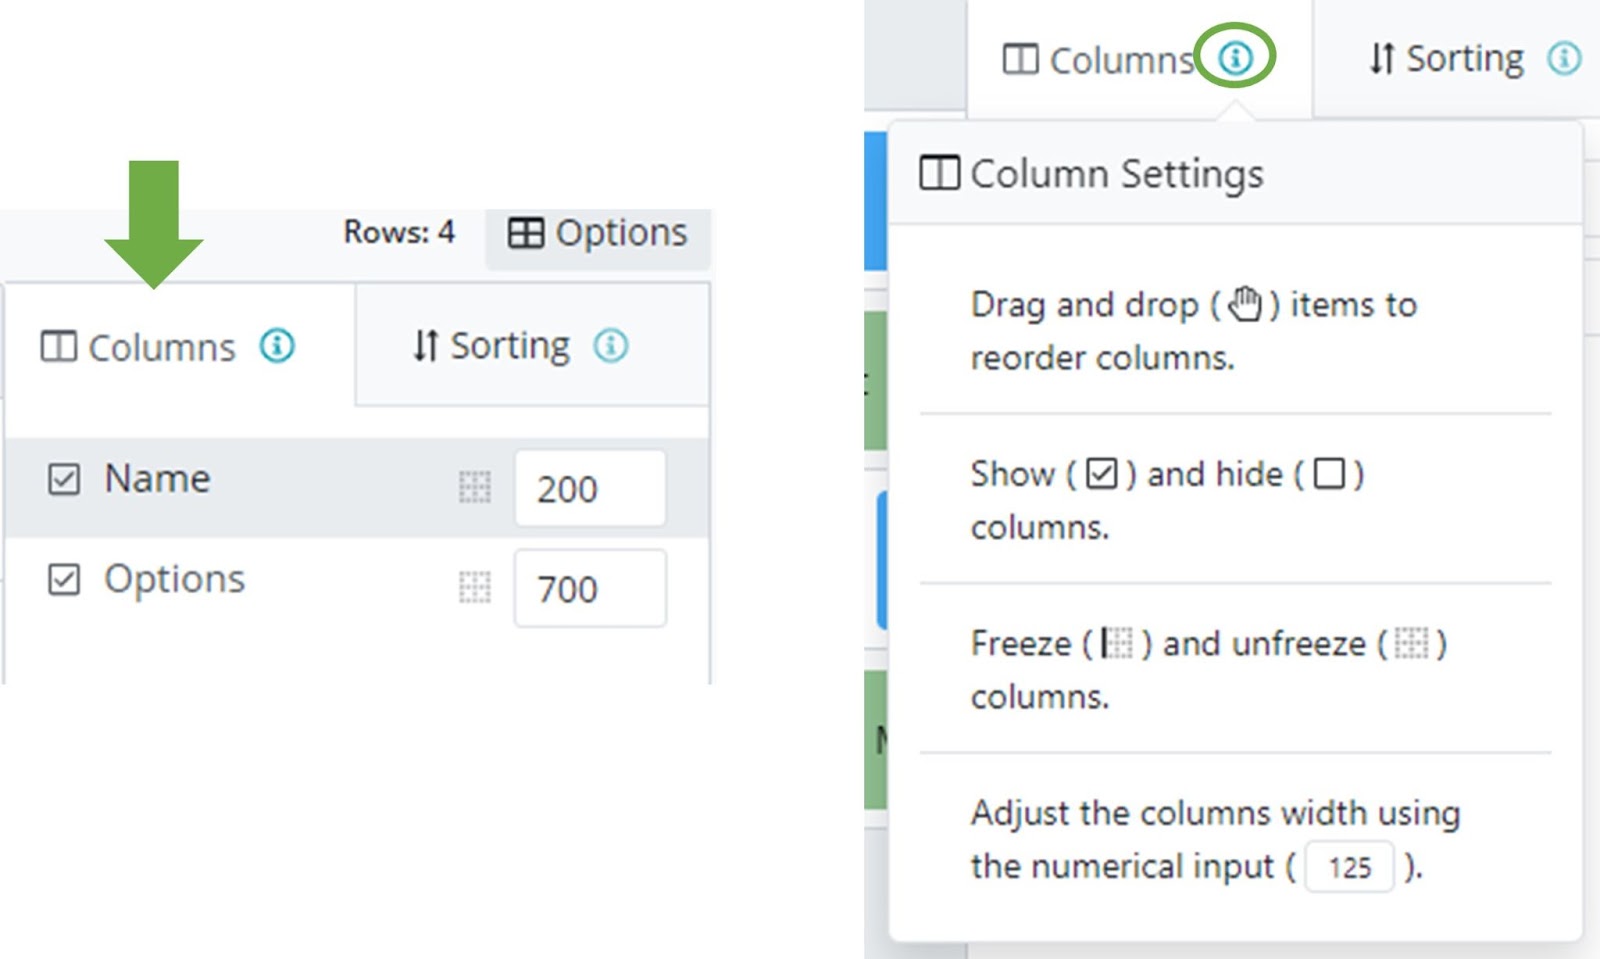The image size is (1600, 959).
Task: Uncheck the Name column checkbox
Action: (x=64, y=479)
